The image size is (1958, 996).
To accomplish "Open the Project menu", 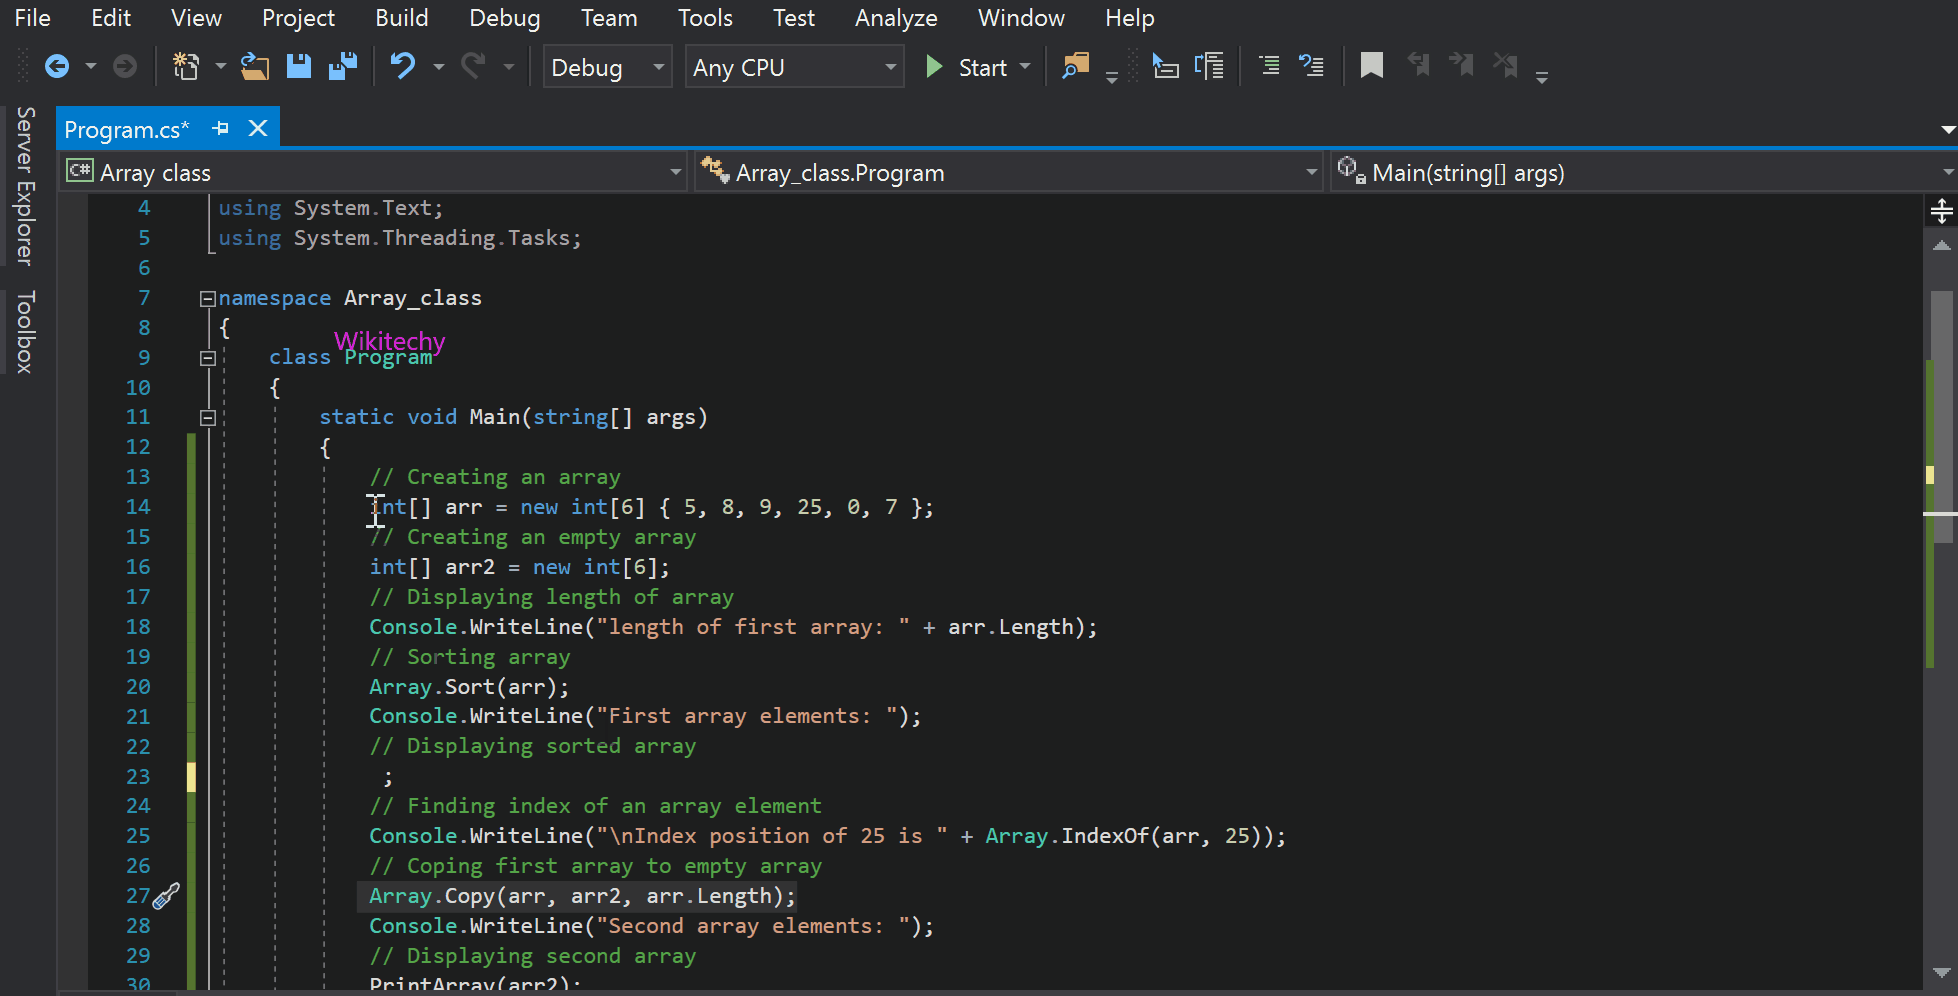I will (x=298, y=18).
